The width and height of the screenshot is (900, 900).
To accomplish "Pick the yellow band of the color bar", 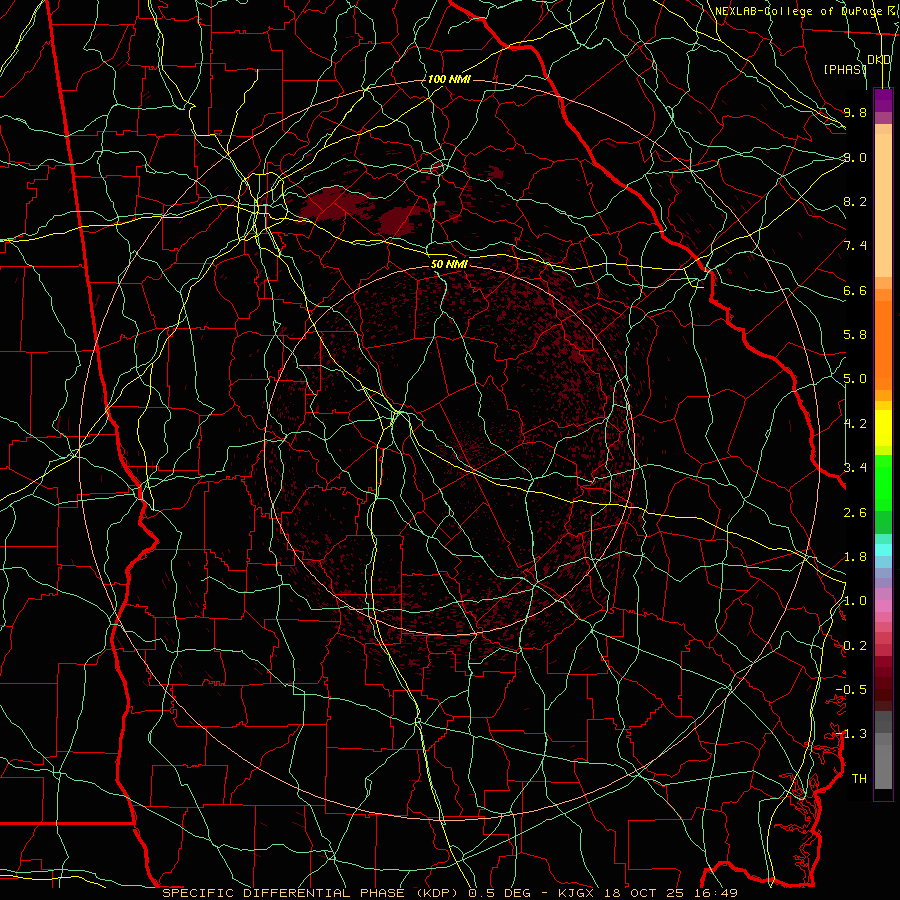I will tap(883, 428).
